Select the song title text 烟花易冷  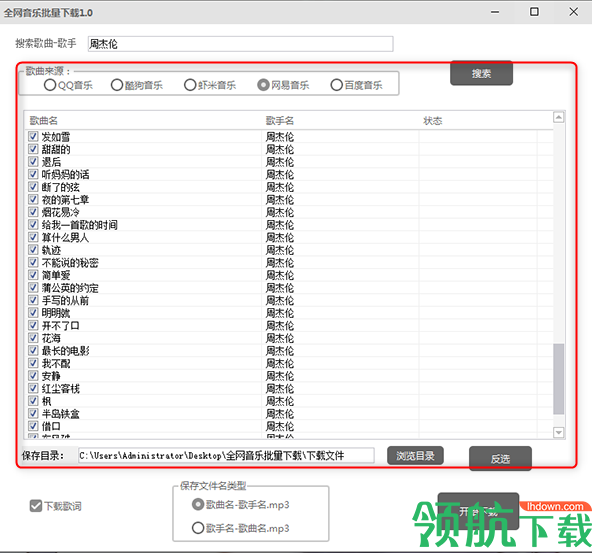coord(60,212)
